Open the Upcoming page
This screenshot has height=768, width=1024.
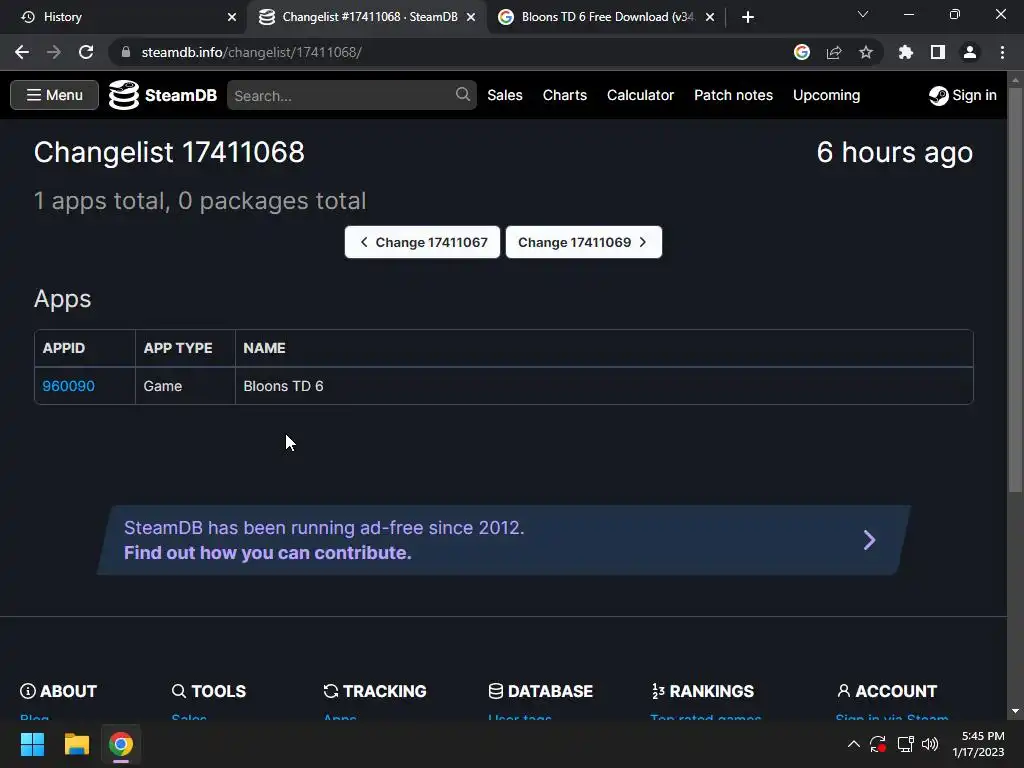826,95
